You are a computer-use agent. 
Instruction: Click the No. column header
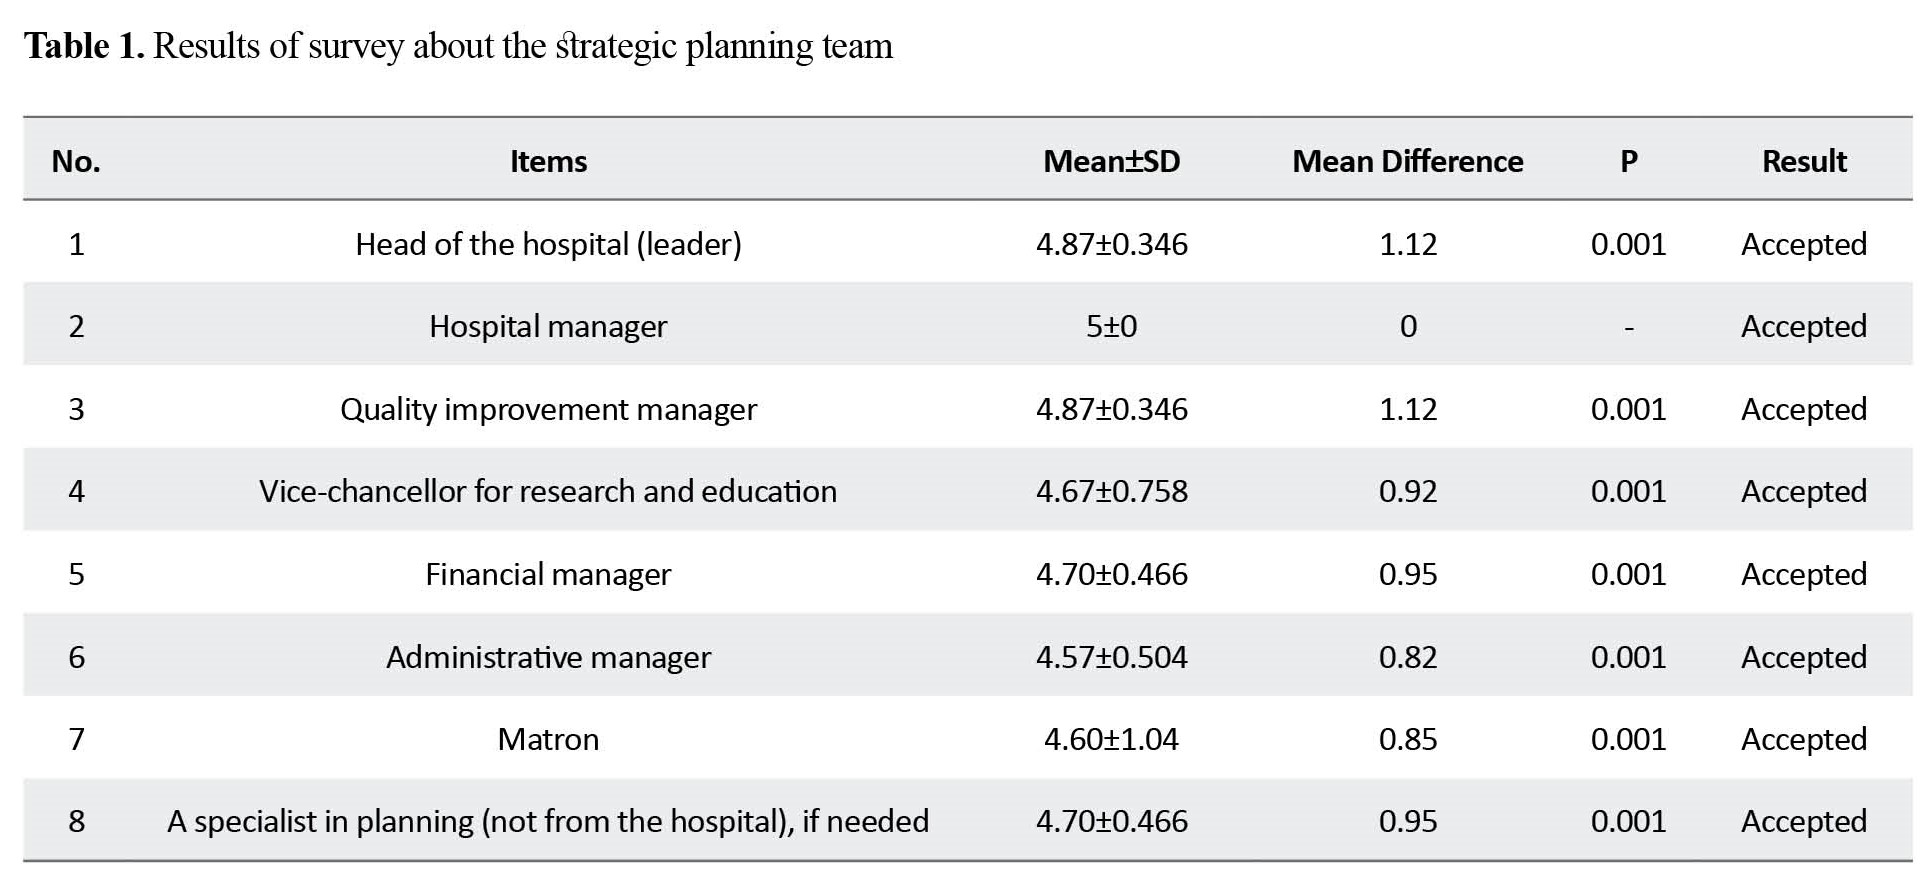click(76, 161)
